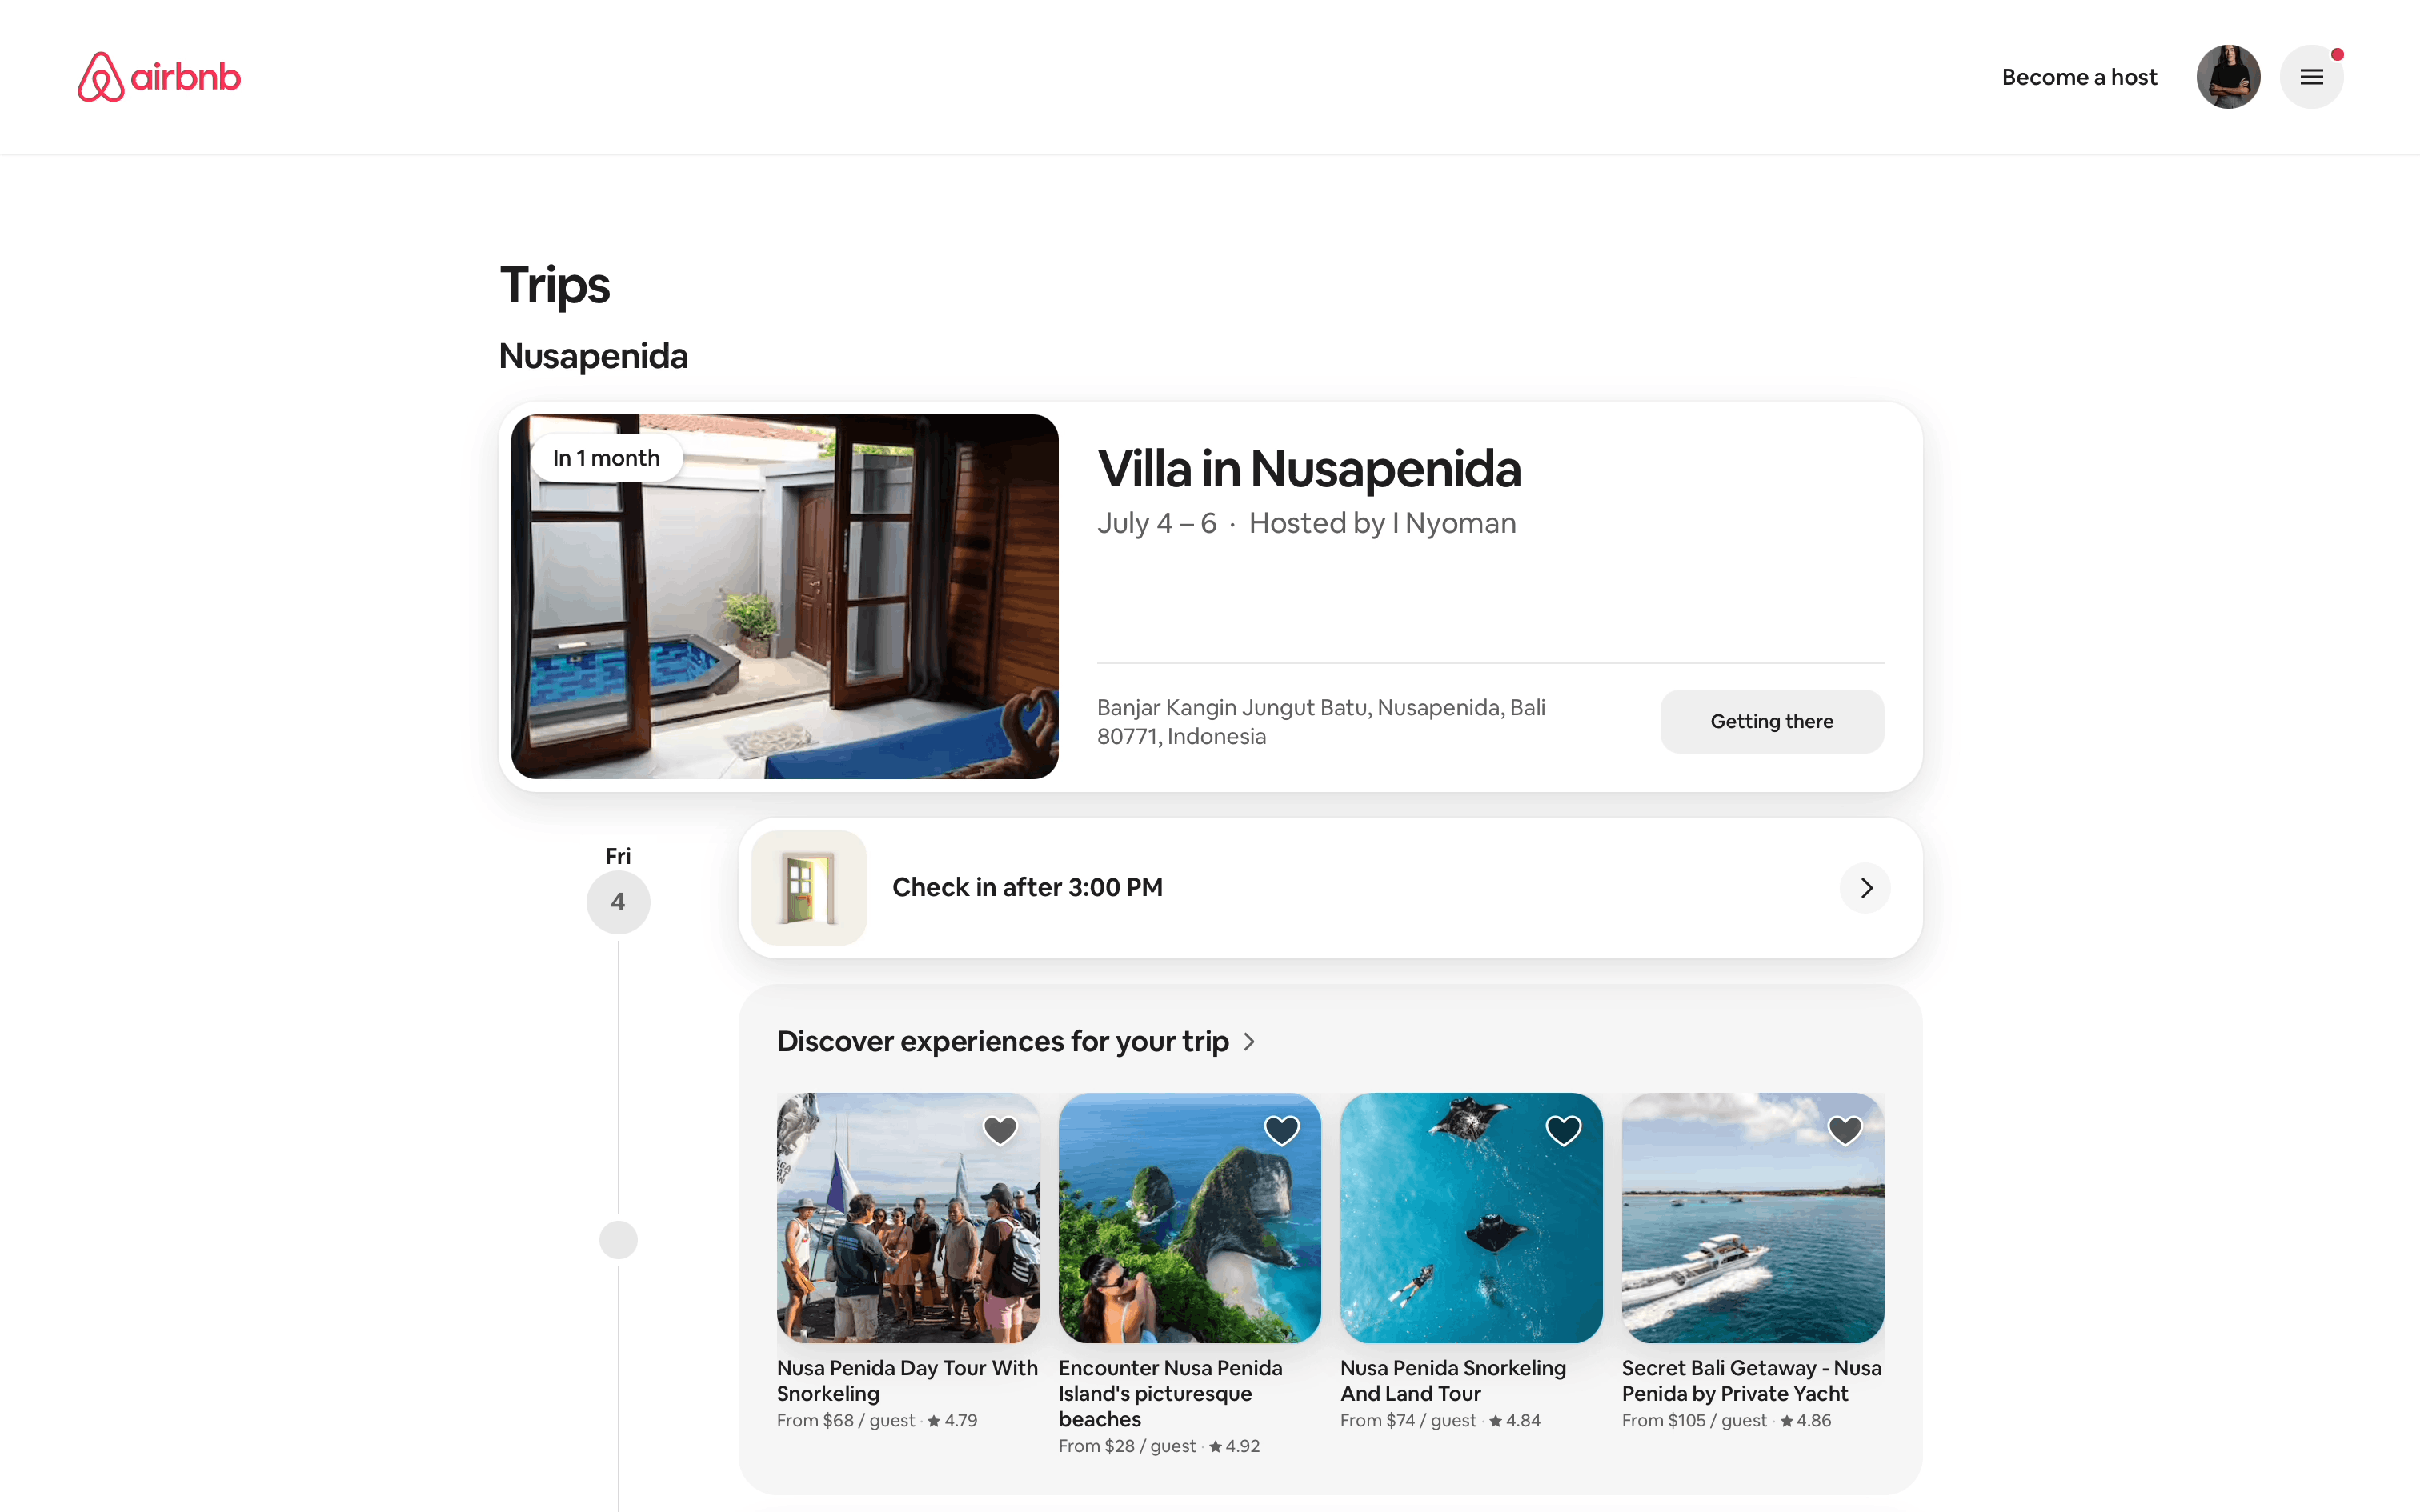The image size is (2420, 1512).
Task: Open Nusa Penida Snorkeling And Land Tour title
Action: [x=1453, y=1381]
